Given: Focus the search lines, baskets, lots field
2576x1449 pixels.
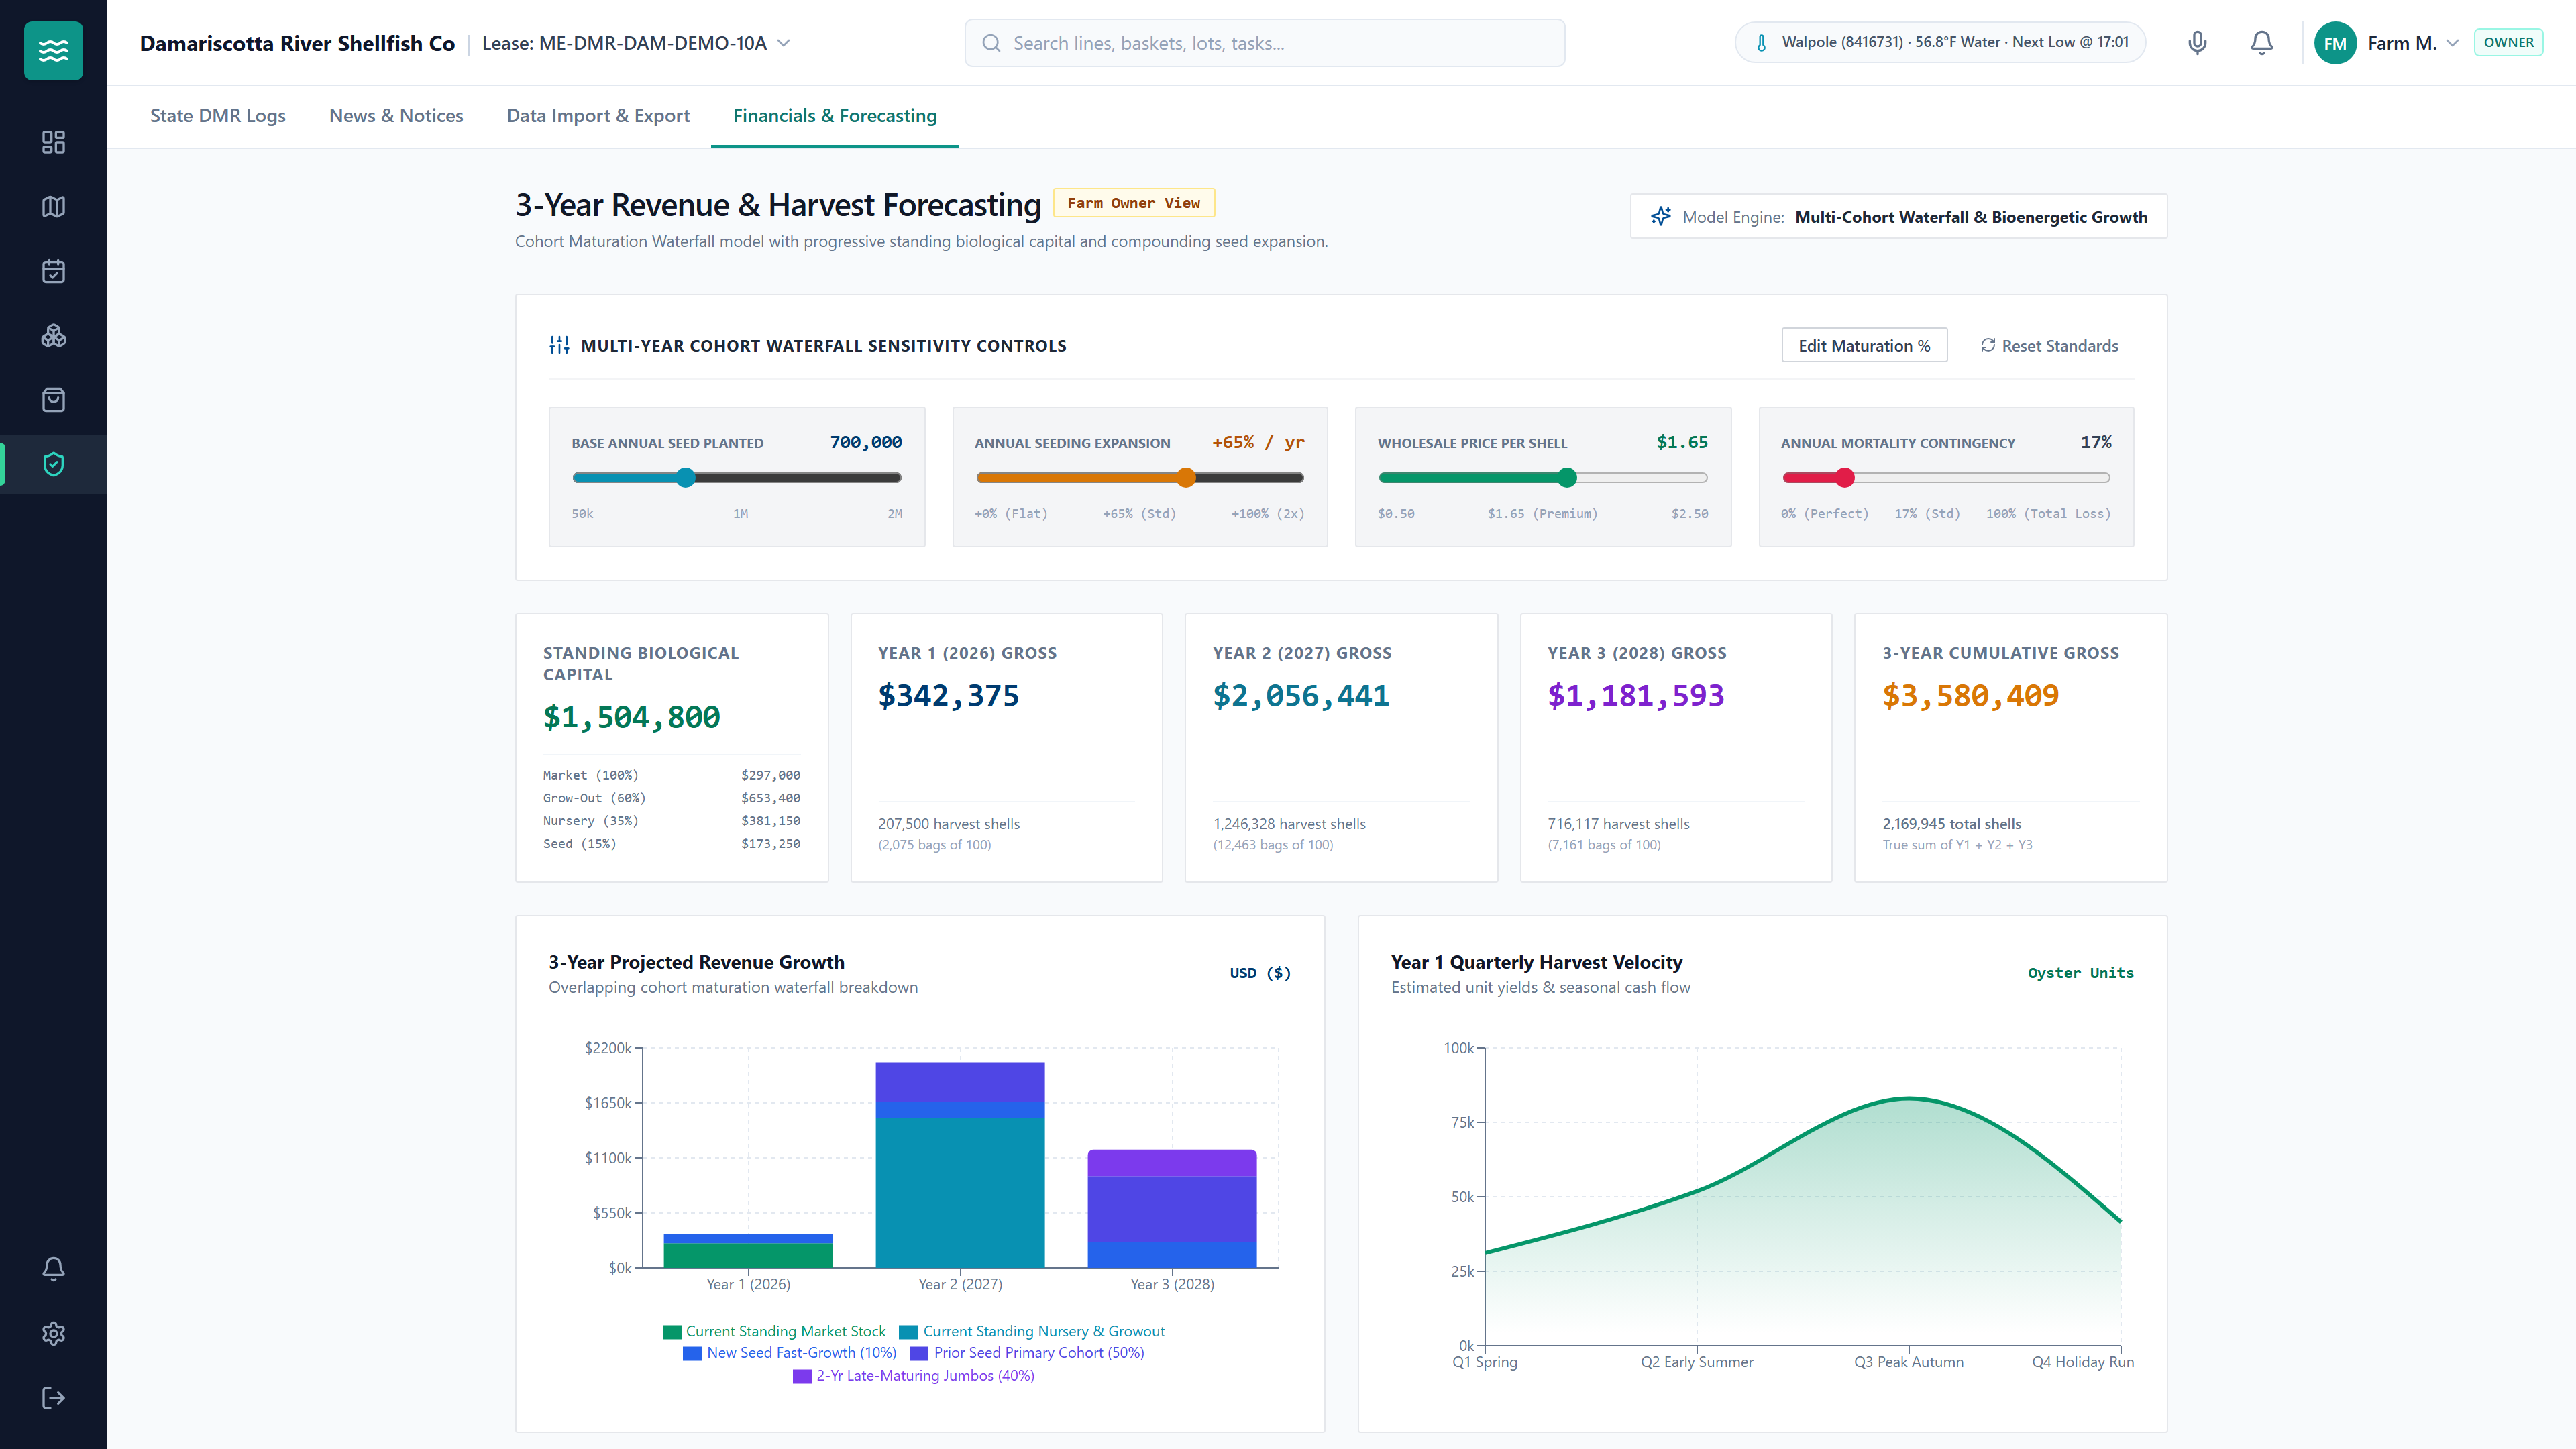Looking at the screenshot, I should [1264, 43].
